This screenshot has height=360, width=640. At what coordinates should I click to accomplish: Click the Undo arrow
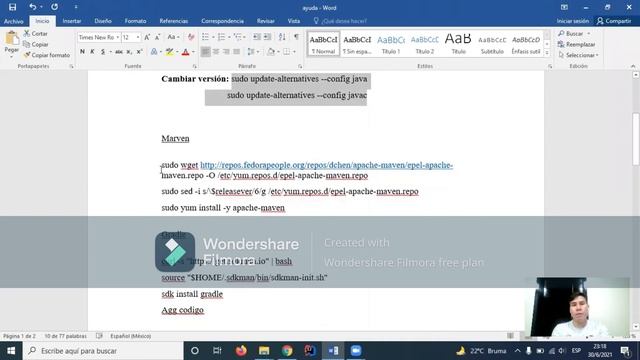(x=33, y=7)
